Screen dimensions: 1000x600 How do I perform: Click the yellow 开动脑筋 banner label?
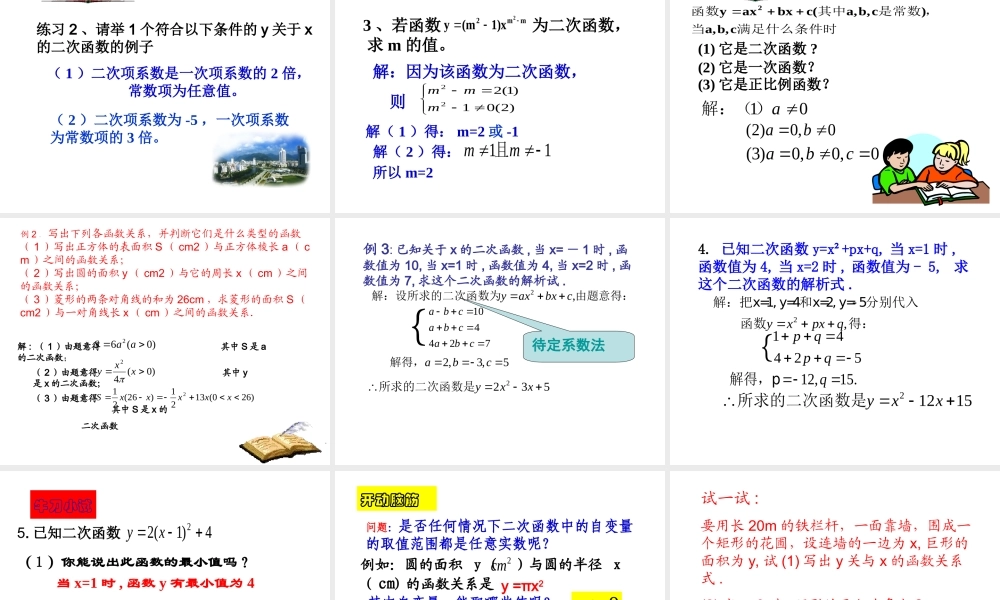pos(396,499)
